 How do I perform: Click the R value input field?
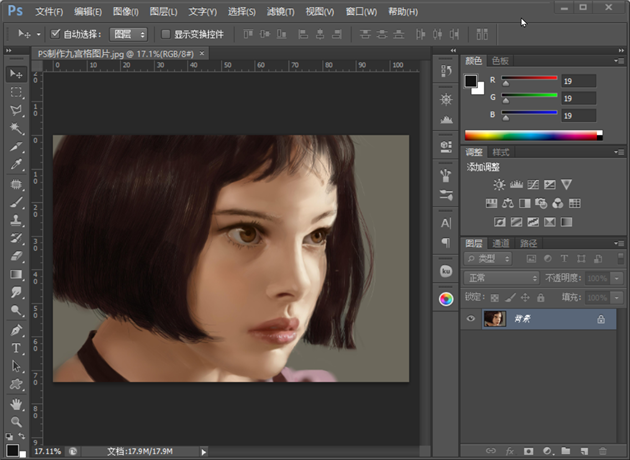[x=579, y=81]
